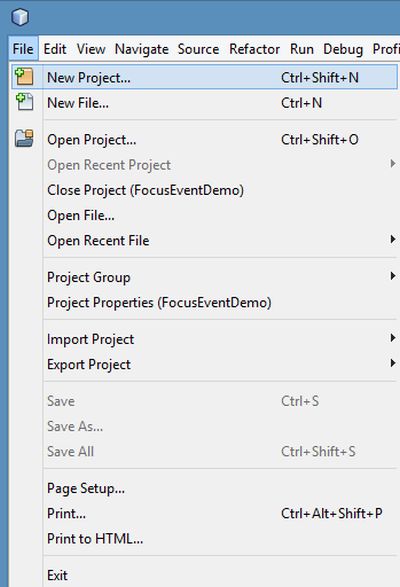This screenshot has height=587, width=400.
Task: Click the Open Project folder icon
Action: (x=24, y=139)
